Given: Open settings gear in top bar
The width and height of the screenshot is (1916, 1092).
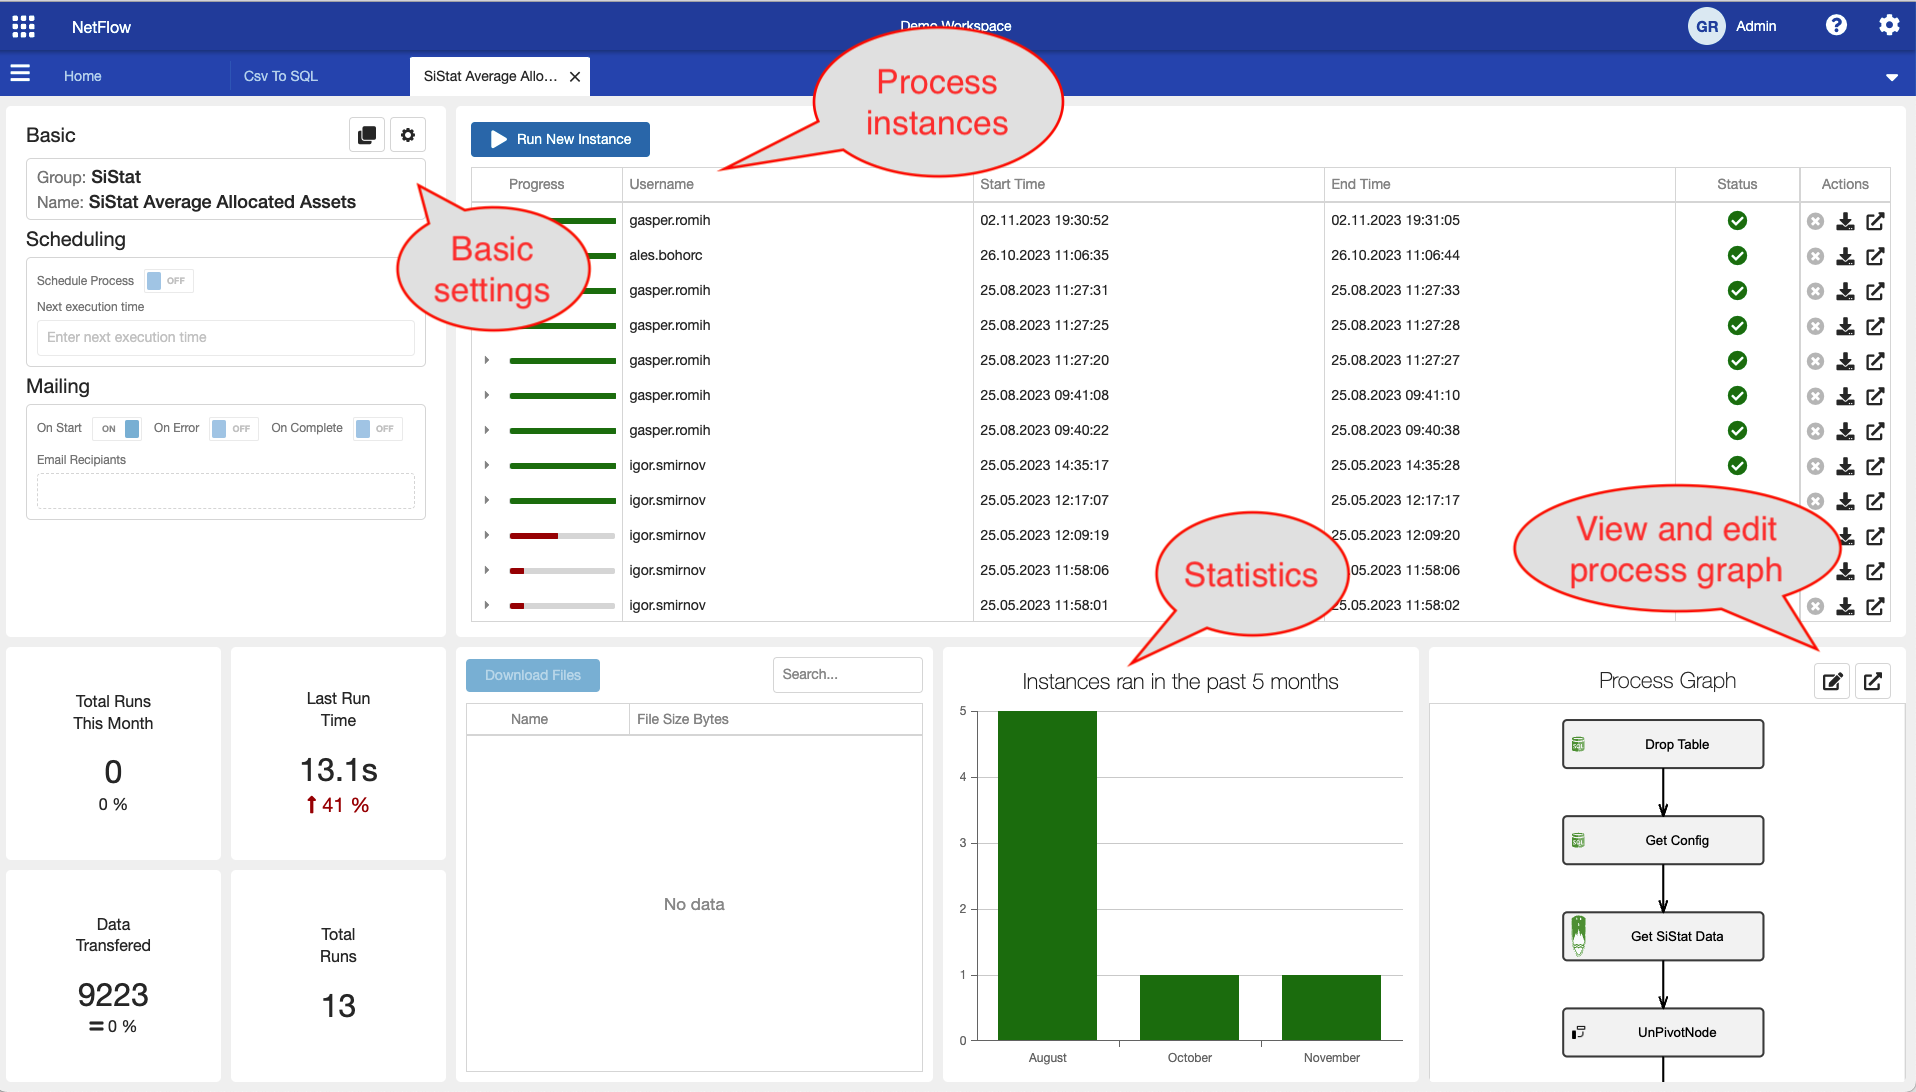Looking at the screenshot, I should (1888, 25).
